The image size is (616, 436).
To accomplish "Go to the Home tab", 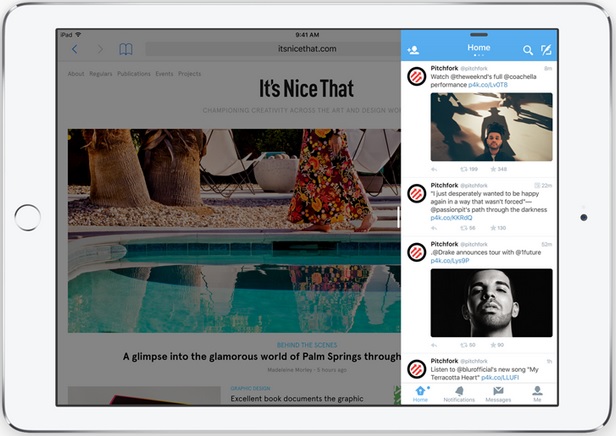I will tap(420, 393).
